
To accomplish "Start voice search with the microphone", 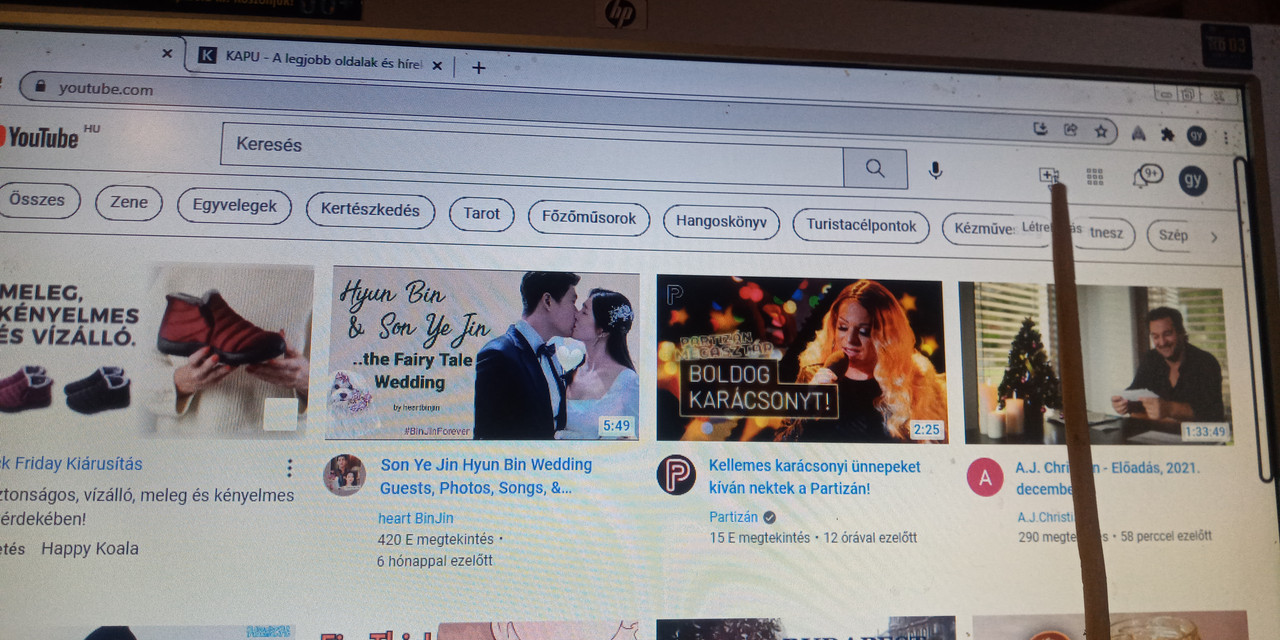I will [935, 170].
